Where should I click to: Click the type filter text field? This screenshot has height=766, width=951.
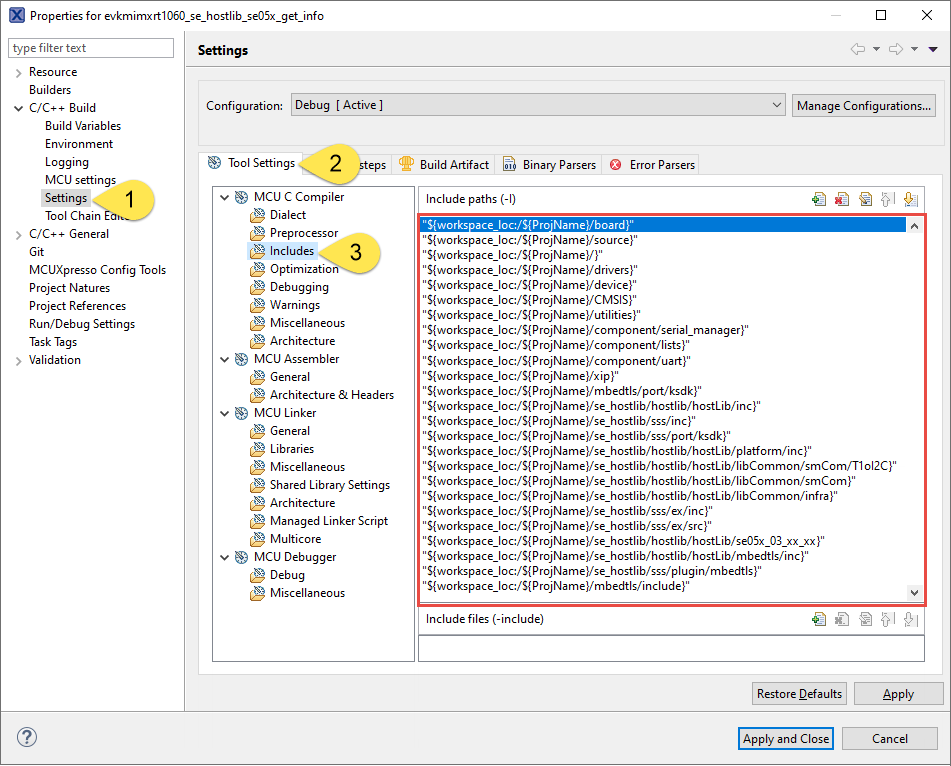pos(91,48)
